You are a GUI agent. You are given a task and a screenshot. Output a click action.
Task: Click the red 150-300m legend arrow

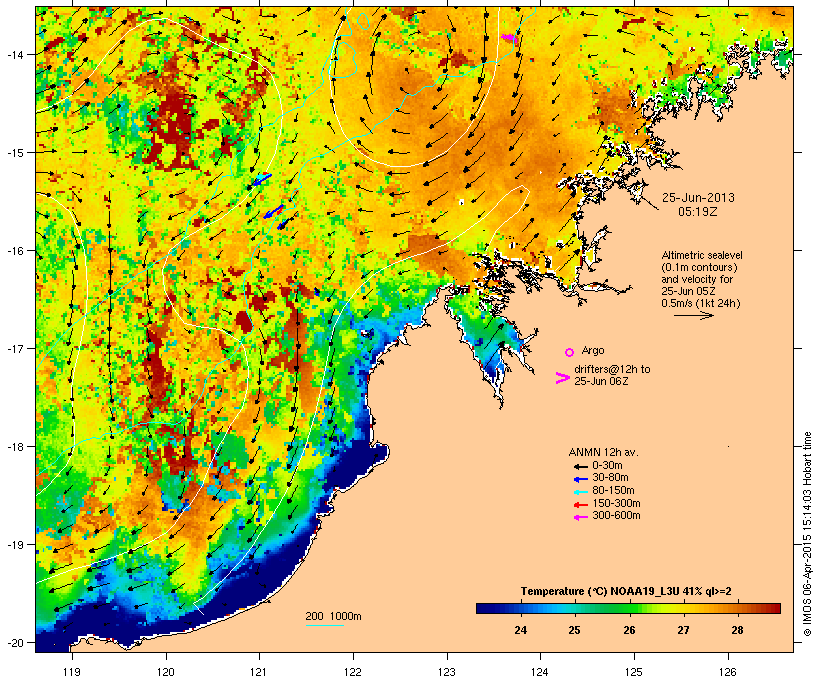click(x=581, y=504)
